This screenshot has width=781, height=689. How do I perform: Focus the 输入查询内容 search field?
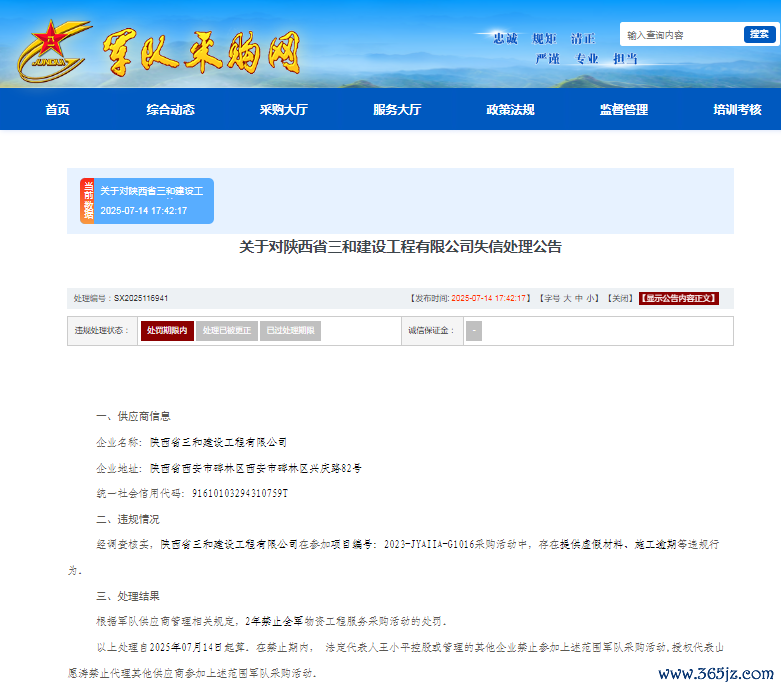click(x=682, y=34)
